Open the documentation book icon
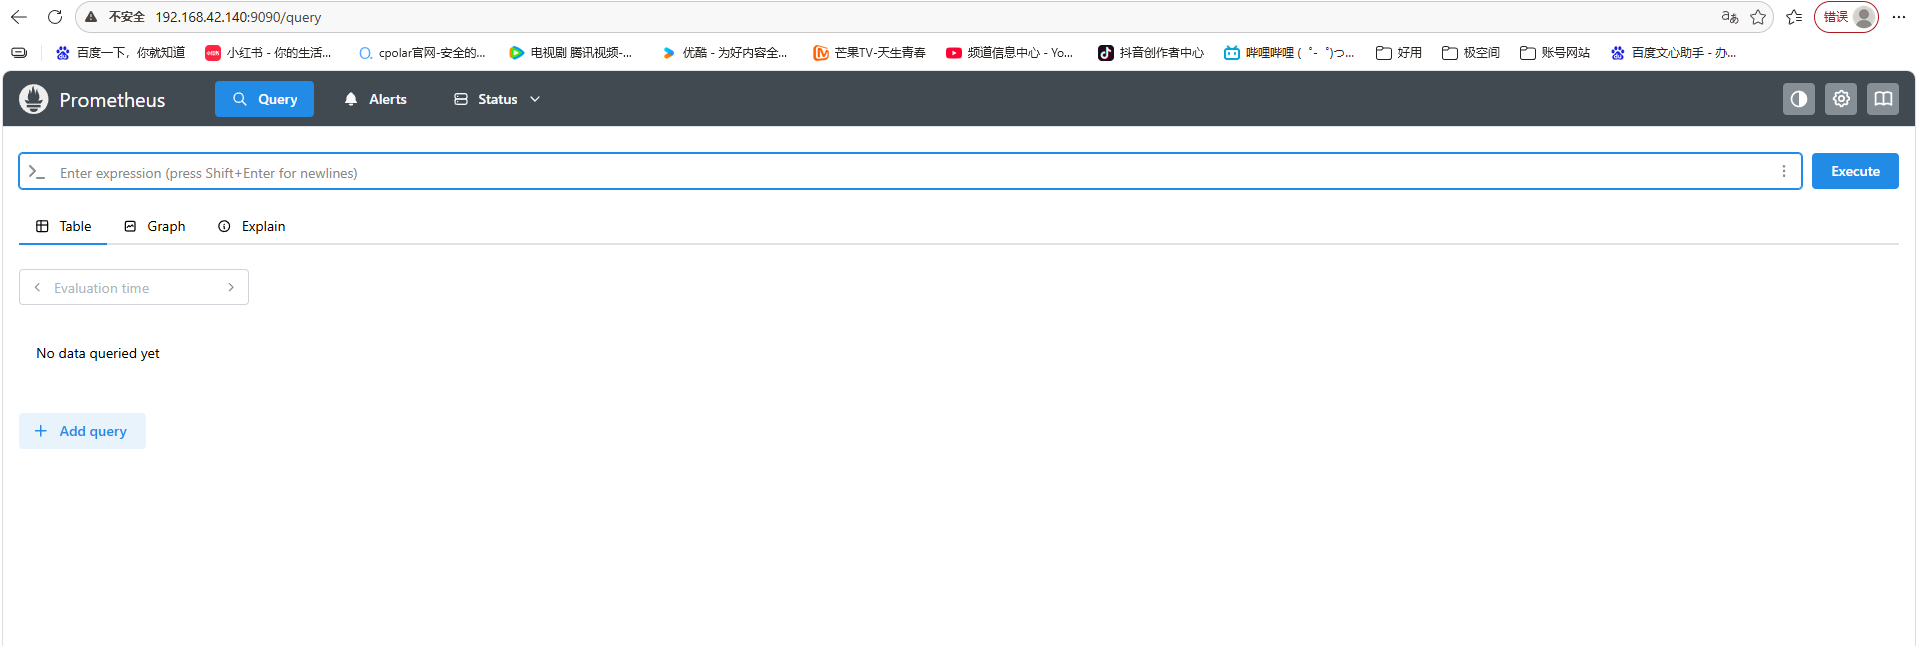Screen dimensions: 1918x646 point(1882,99)
